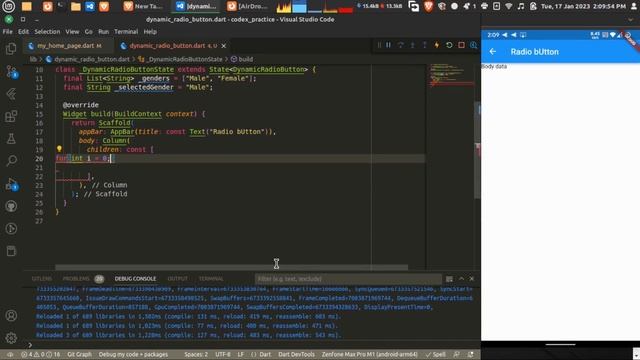Click the lib folder breadcrumb

33,59
